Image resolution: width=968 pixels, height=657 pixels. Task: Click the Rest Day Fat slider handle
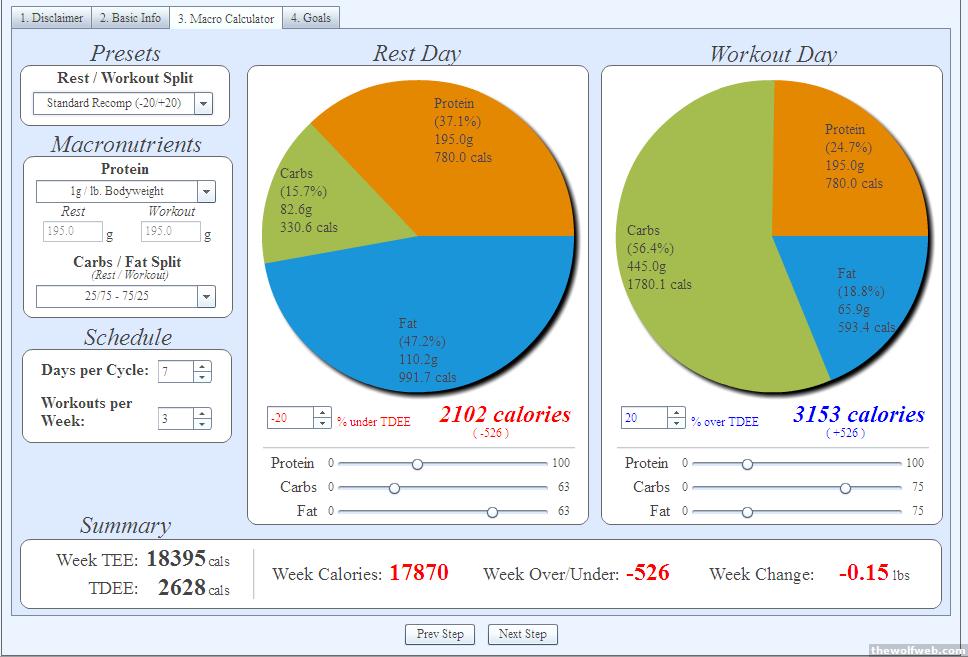click(x=492, y=512)
